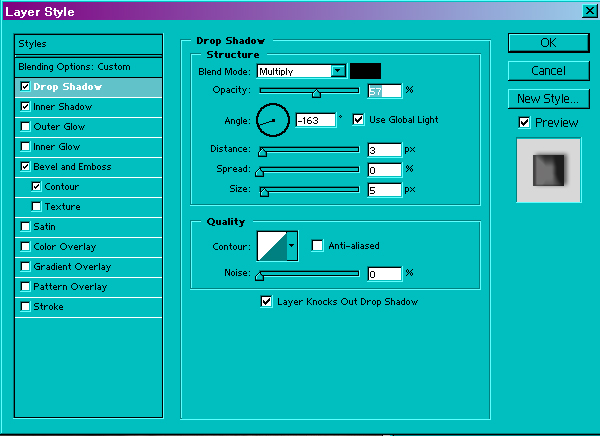Enable the Outer Glow checkbox
Viewport: 600px width, 436px height.
[25, 127]
